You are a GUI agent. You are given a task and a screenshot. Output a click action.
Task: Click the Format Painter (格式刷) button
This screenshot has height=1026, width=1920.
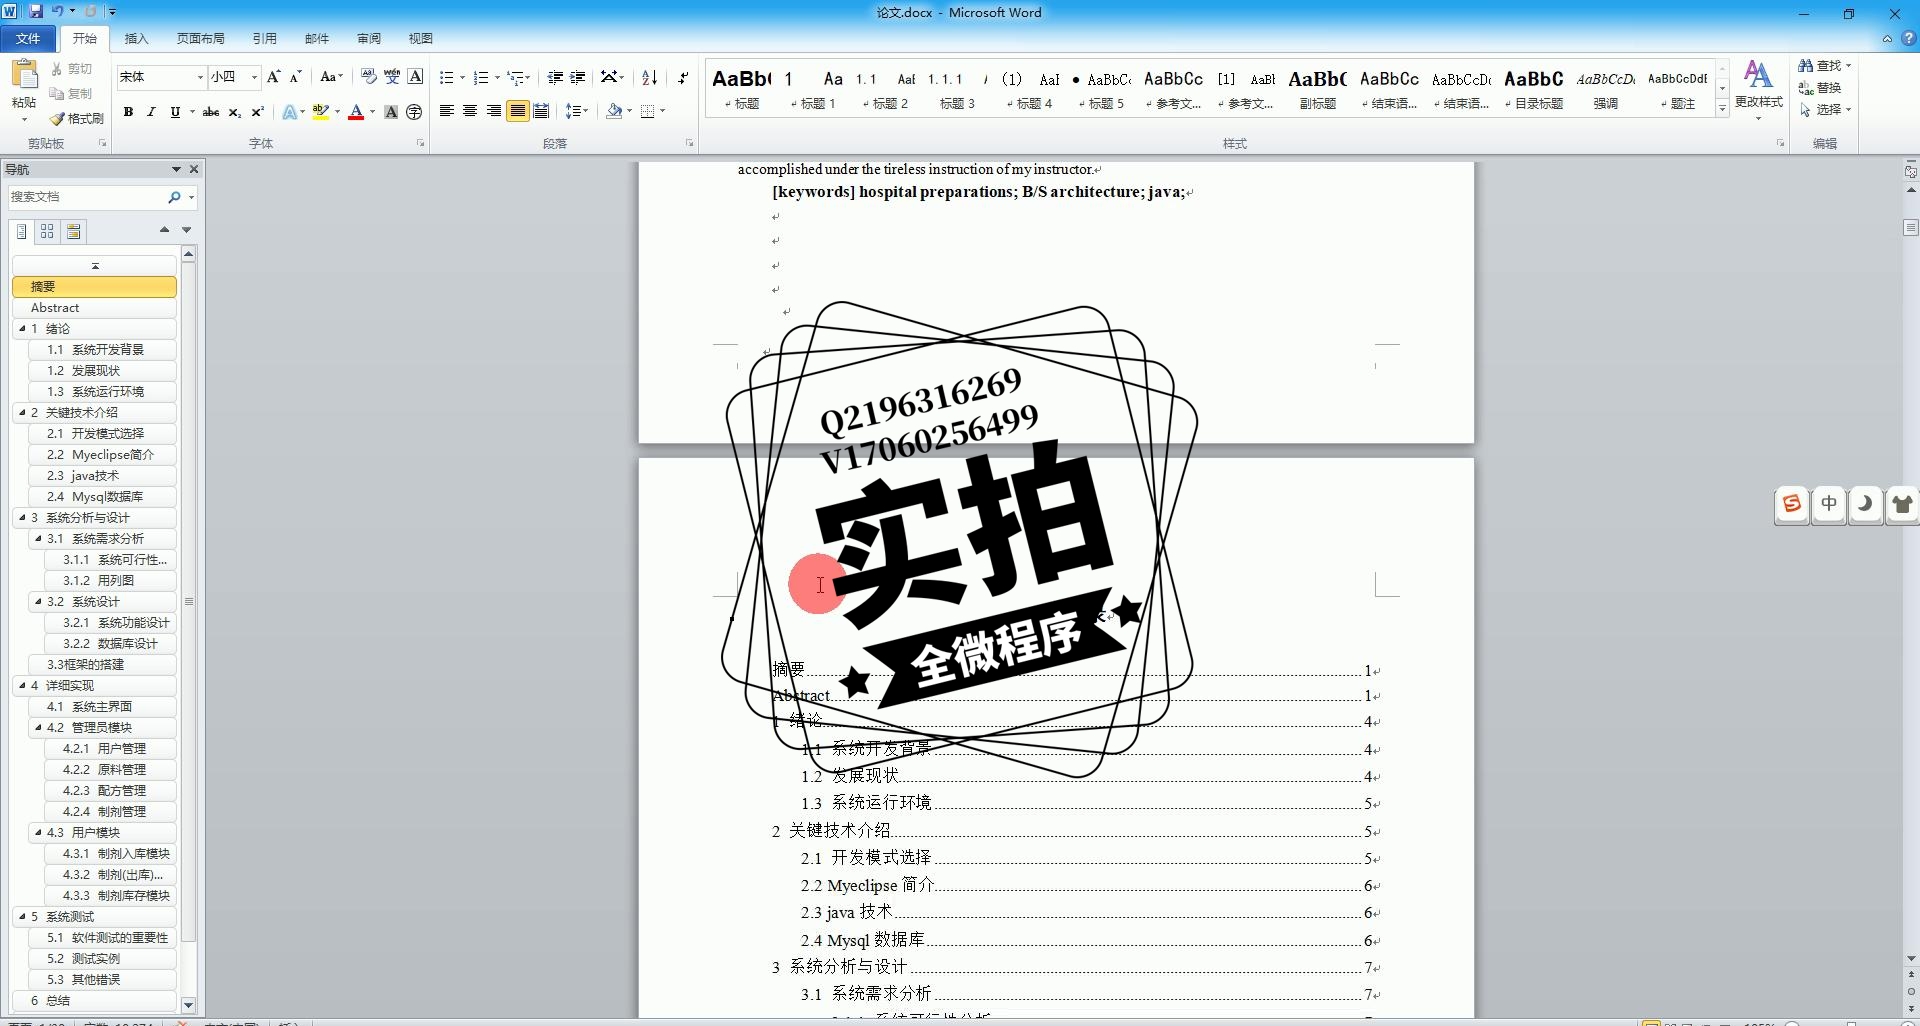click(x=77, y=118)
